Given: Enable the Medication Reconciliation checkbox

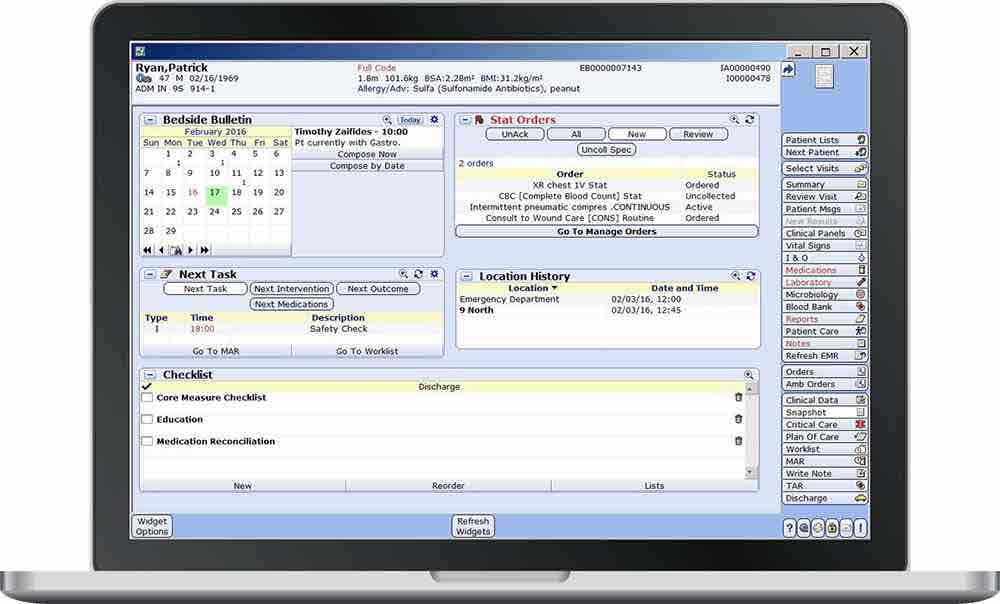Looking at the screenshot, I should (x=147, y=441).
